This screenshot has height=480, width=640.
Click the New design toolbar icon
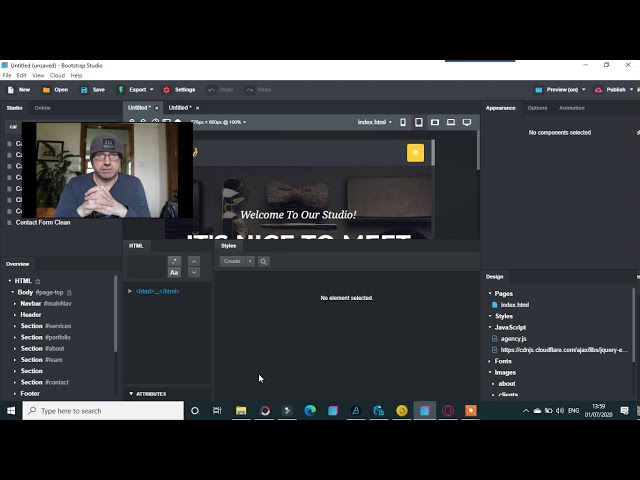[11, 90]
